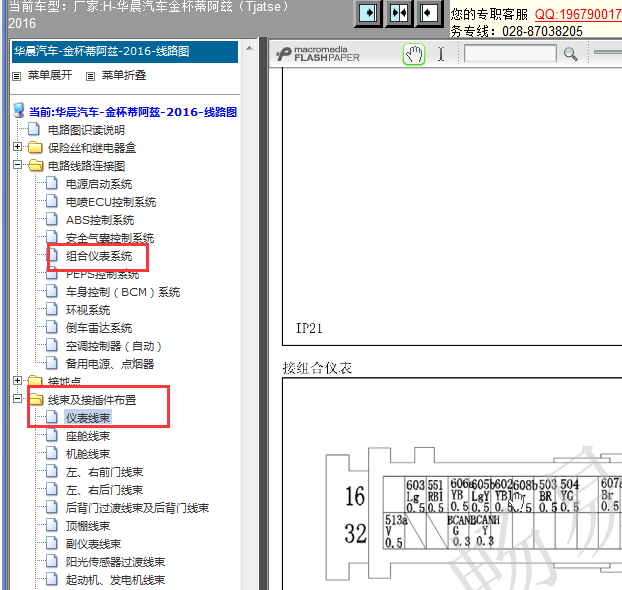Open 环视系统 page
The height and width of the screenshot is (590, 622).
click(x=88, y=310)
